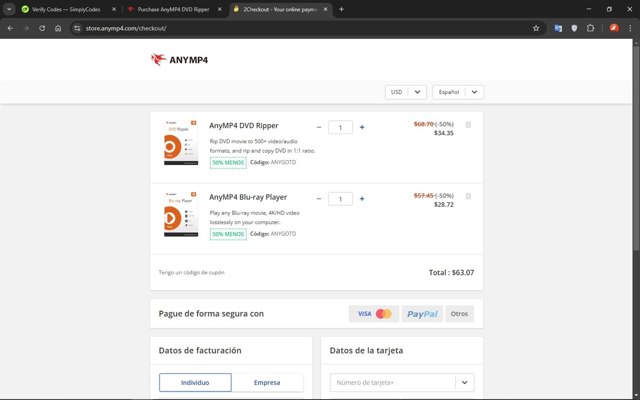Select the 2Checkout online payment tab
Screen dimensions: 640x400
click(280, 9)
